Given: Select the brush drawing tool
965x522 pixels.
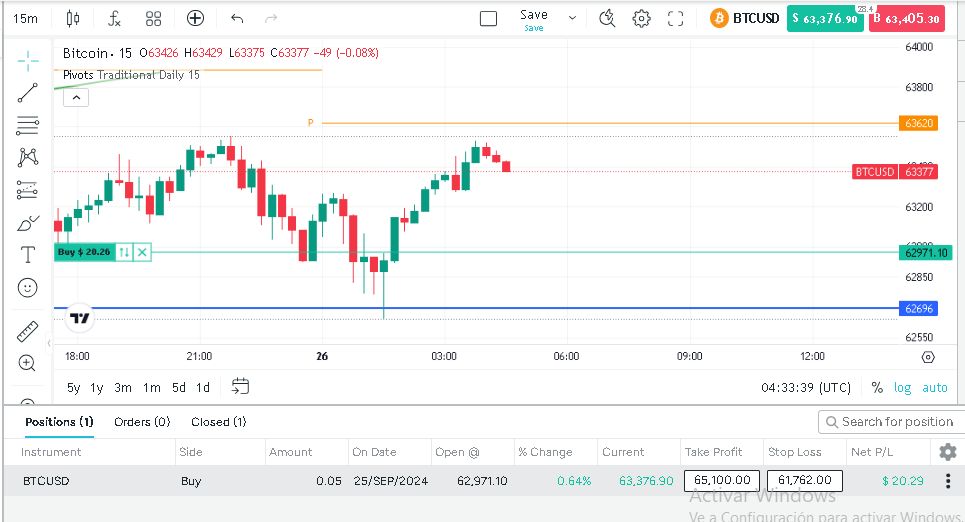Looking at the screenshot, I should tap(28, 223).
